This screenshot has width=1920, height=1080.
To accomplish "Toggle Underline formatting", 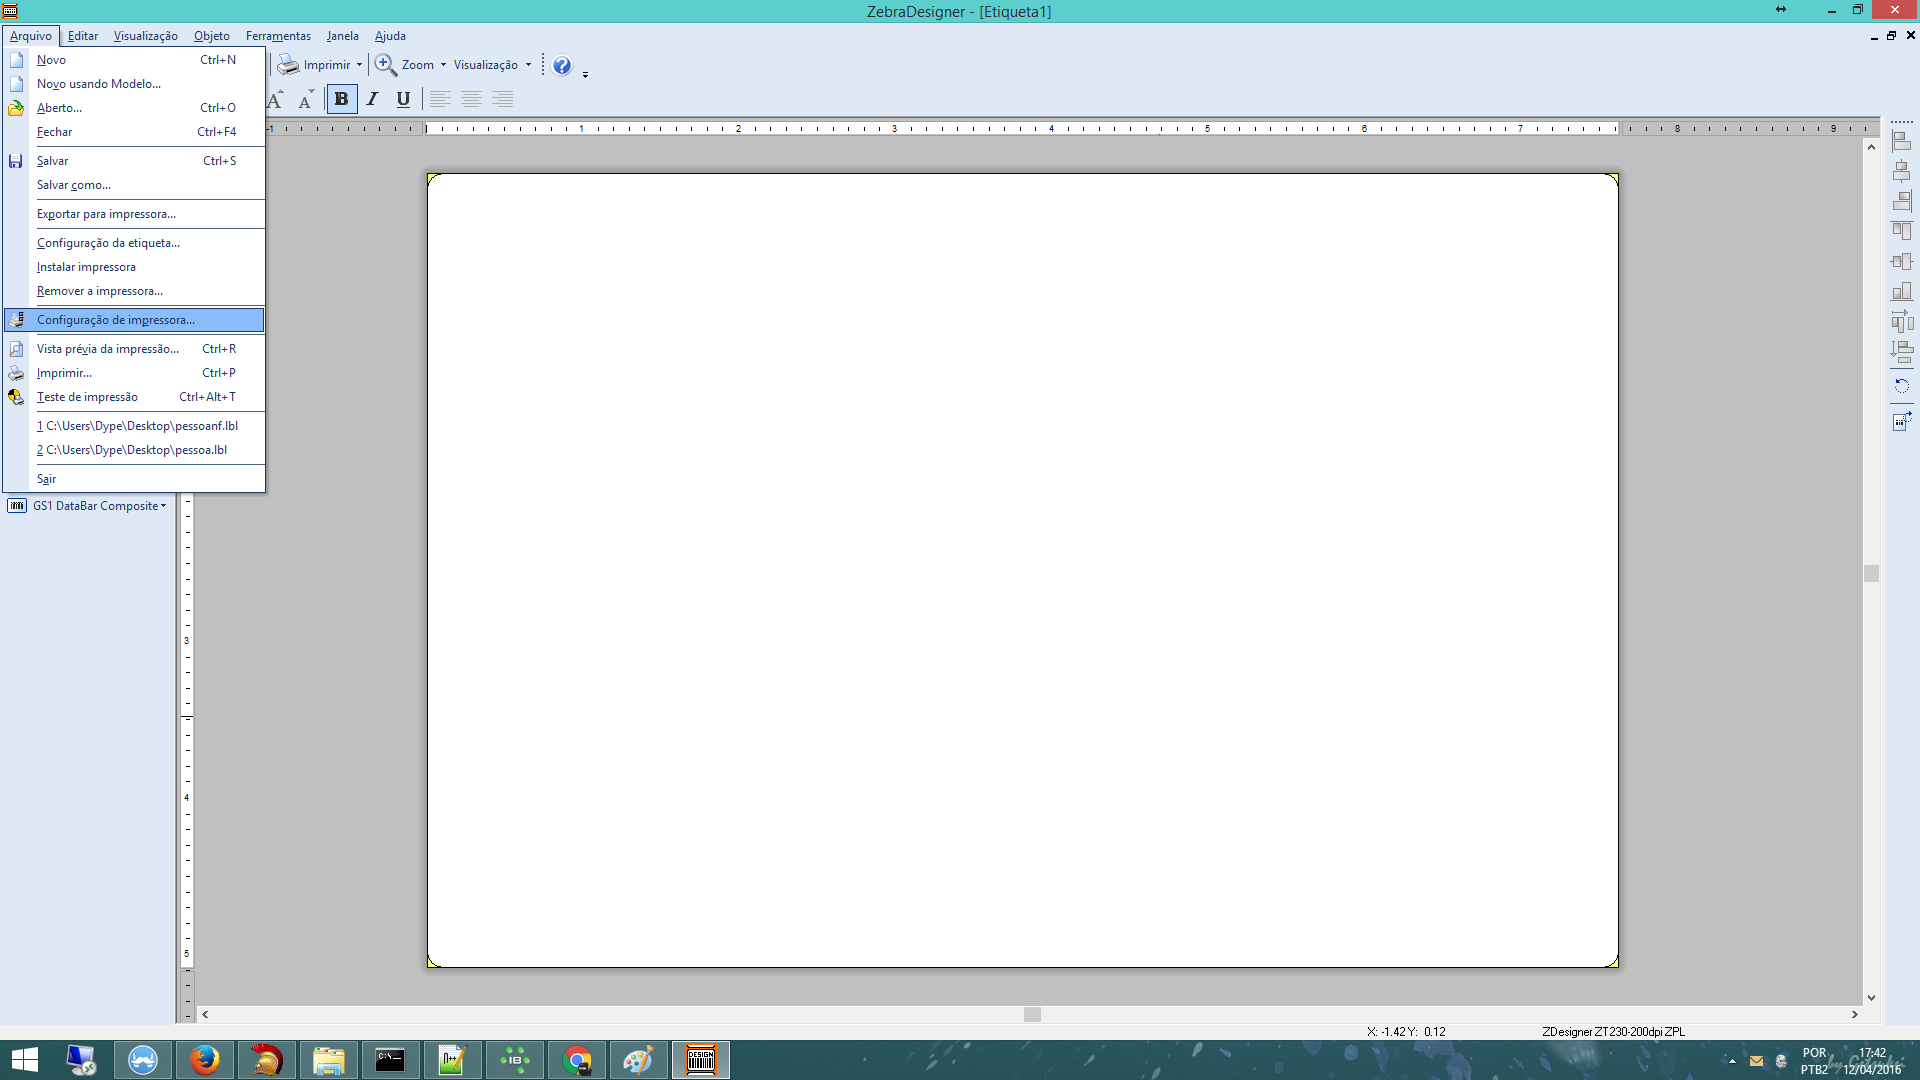I will pos(403,99).
